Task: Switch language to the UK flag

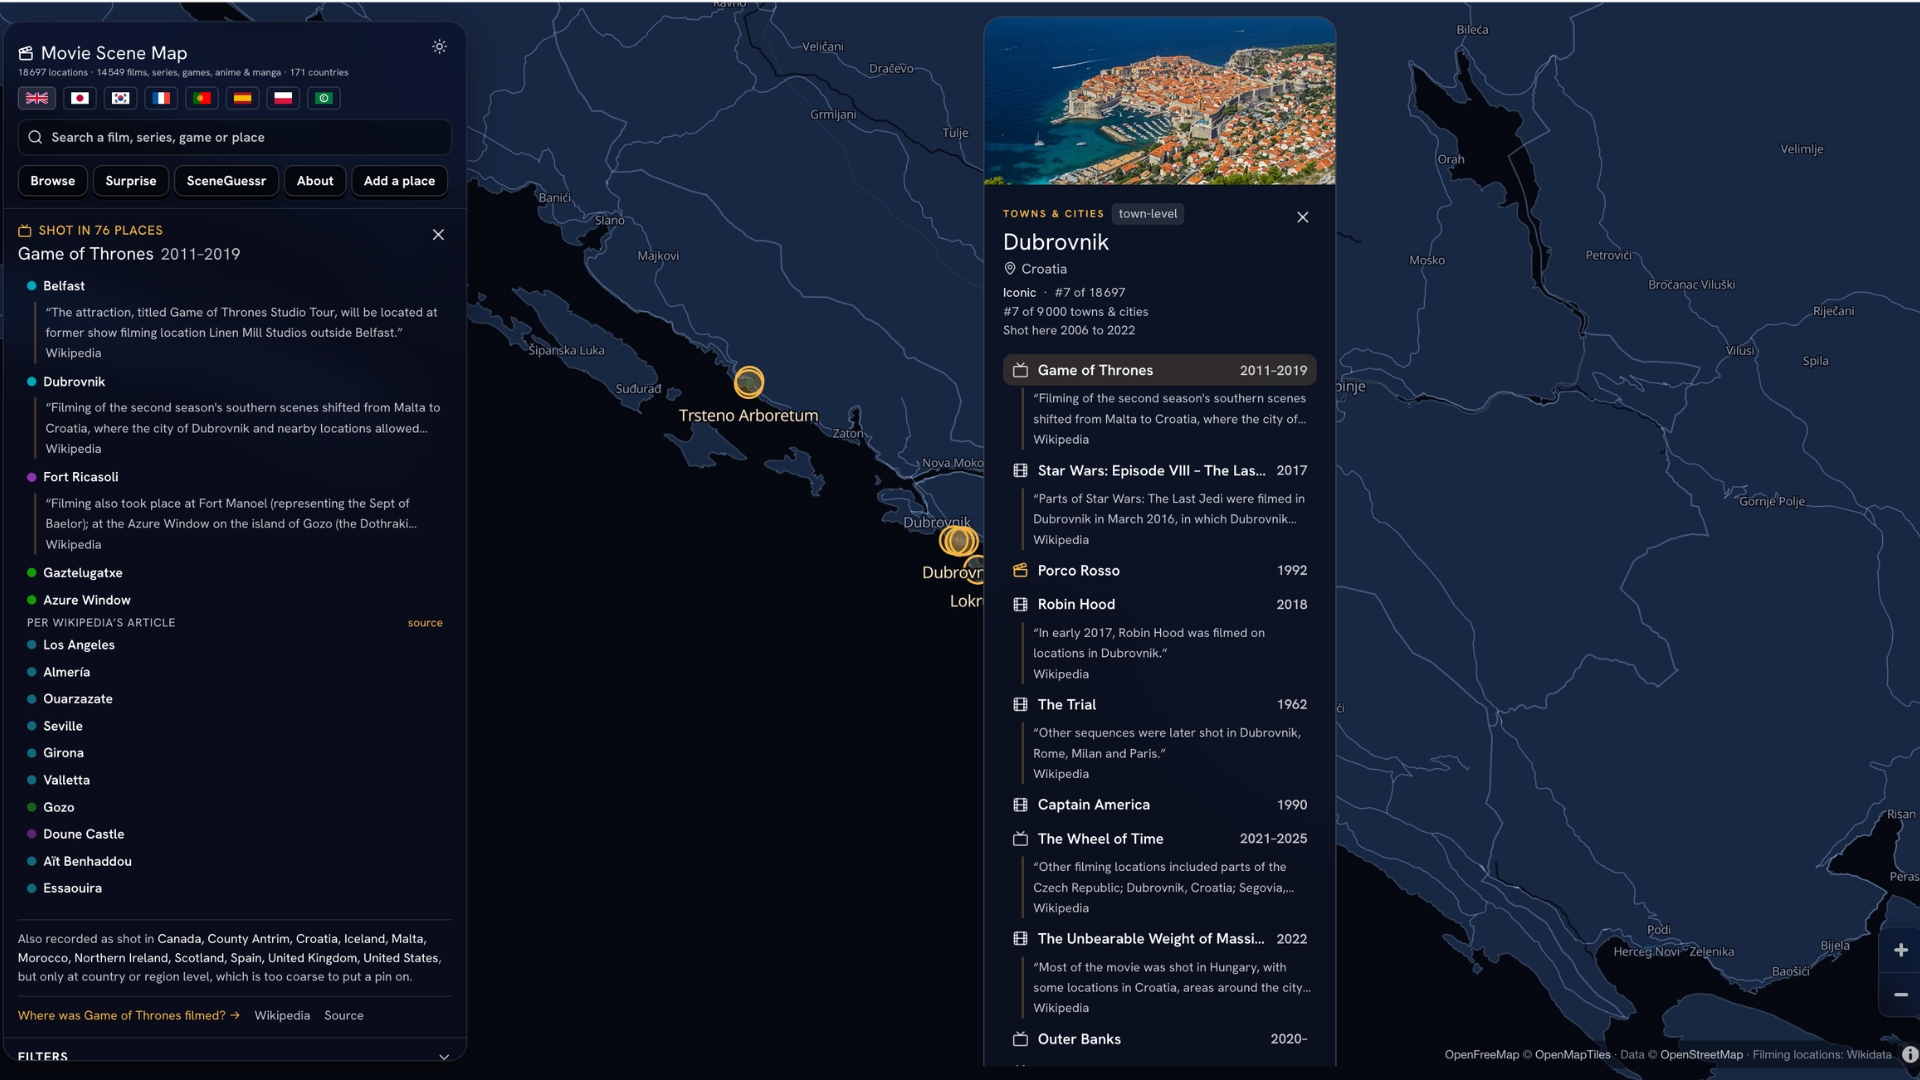Action: 37,98
